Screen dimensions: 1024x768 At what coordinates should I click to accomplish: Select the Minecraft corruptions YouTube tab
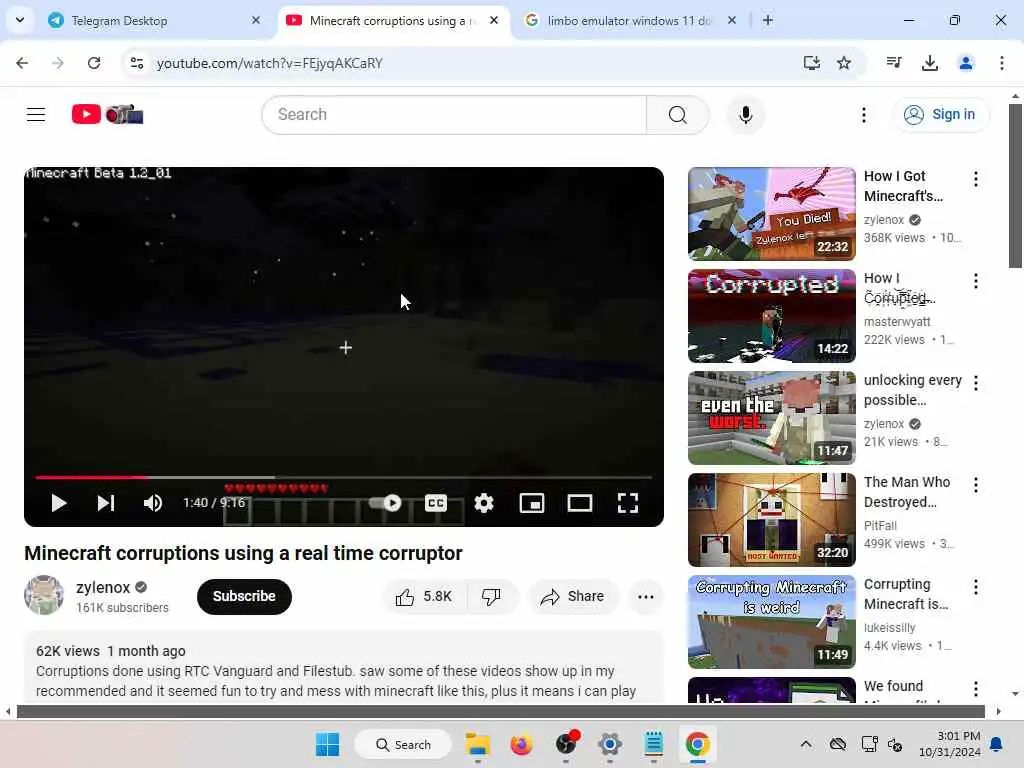click(x=392, y=21)
